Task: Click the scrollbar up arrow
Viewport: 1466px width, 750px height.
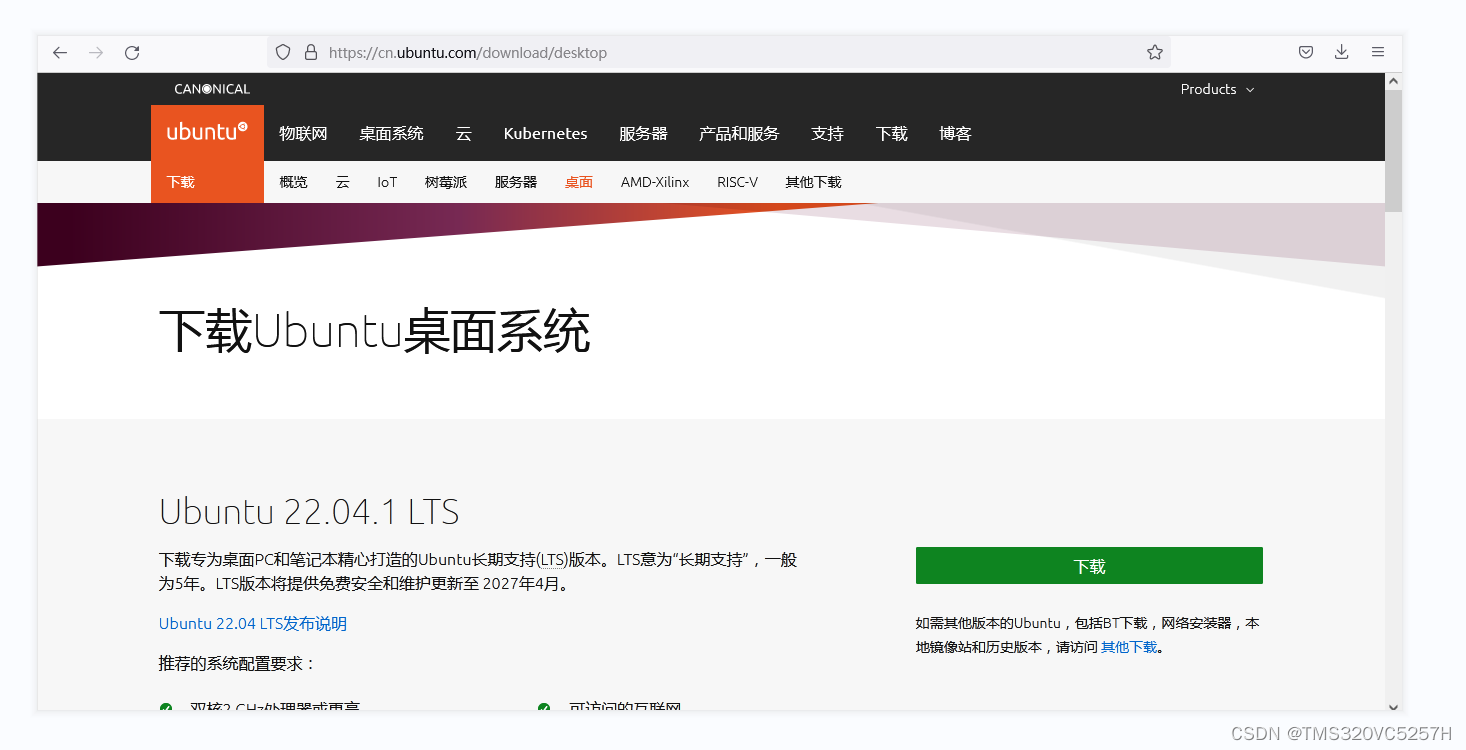Action: [x=1394, y=80]
